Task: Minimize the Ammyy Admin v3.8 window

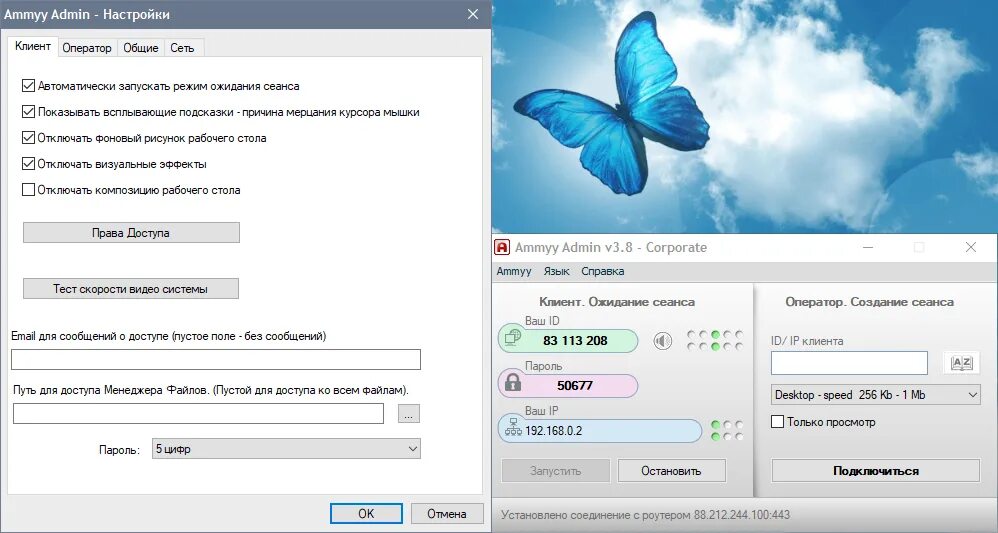Action: coord(868,247)
